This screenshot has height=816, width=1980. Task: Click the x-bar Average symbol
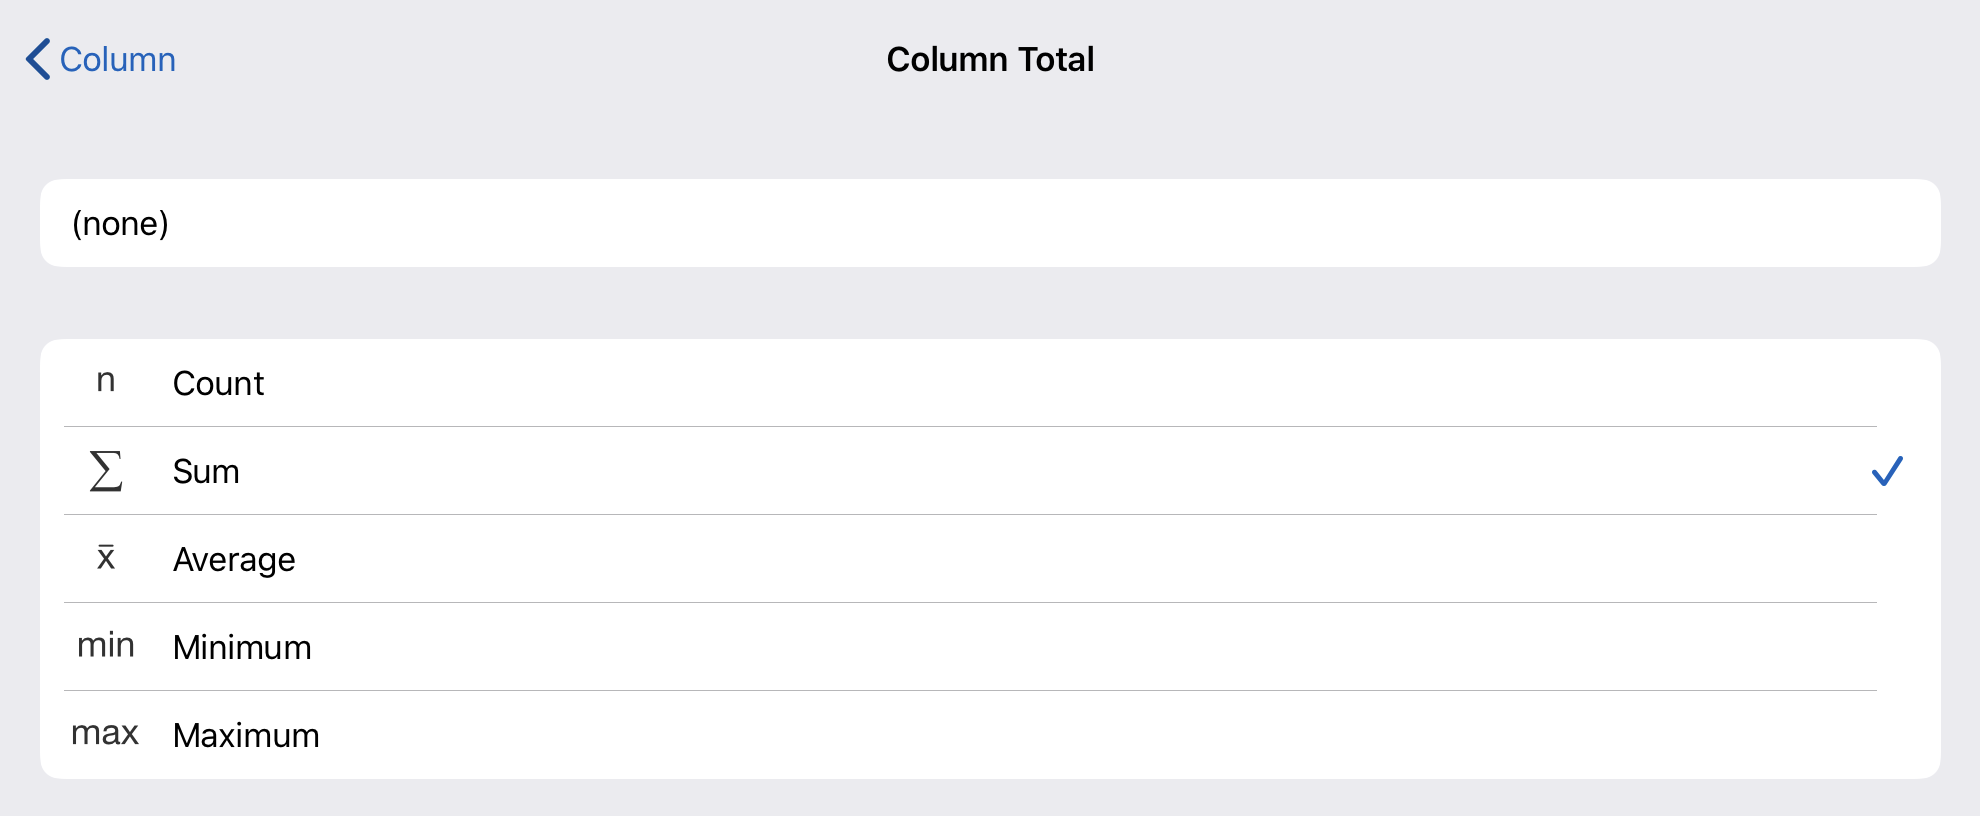click(106, 557)
